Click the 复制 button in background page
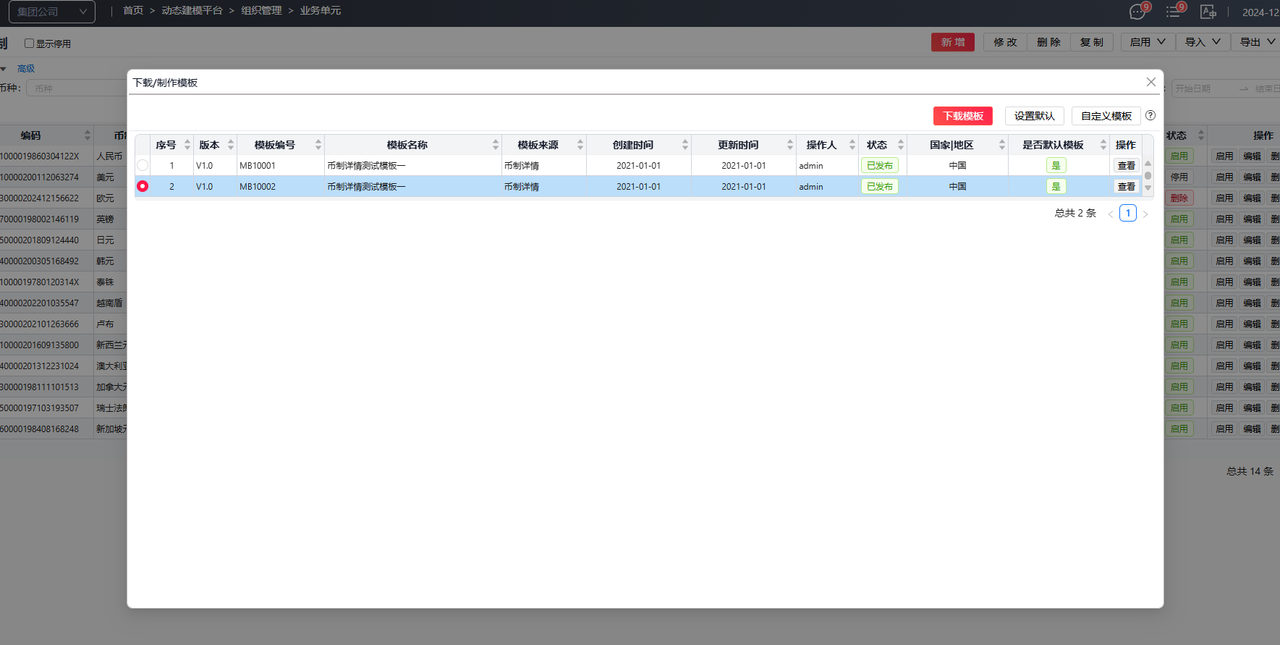The height and width of the screenshot is (645, 1280). [1092, 42]
